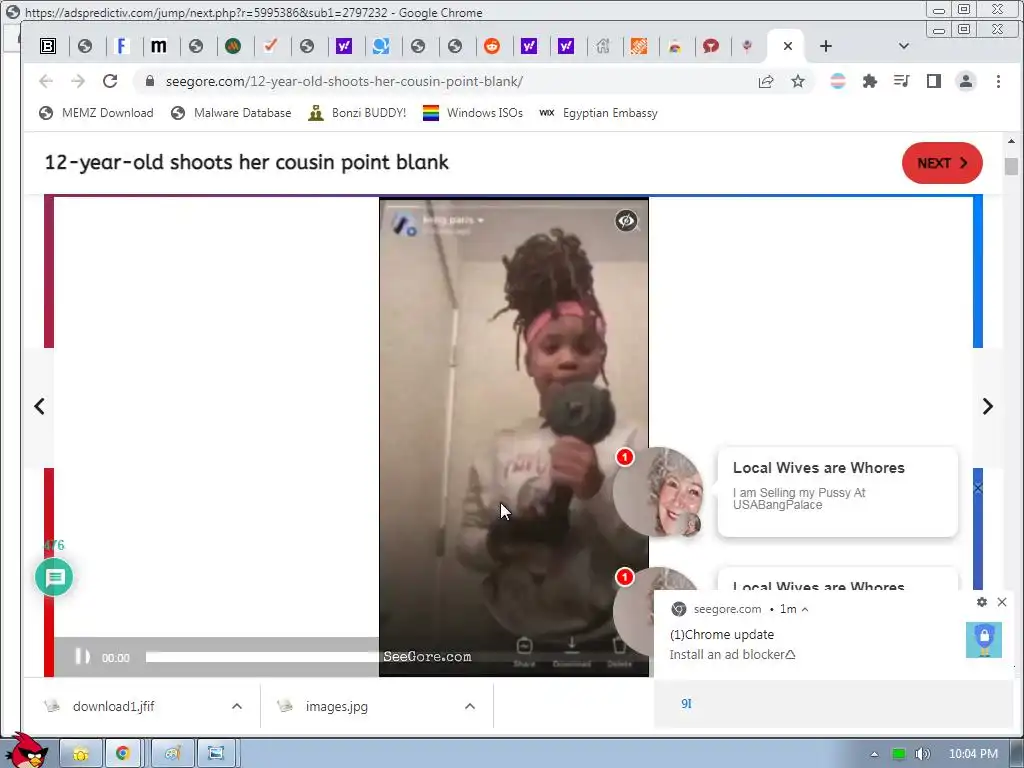Select the tab with the pink pin favicon
The image size is (1024, 768).
[x=747, y=46]
